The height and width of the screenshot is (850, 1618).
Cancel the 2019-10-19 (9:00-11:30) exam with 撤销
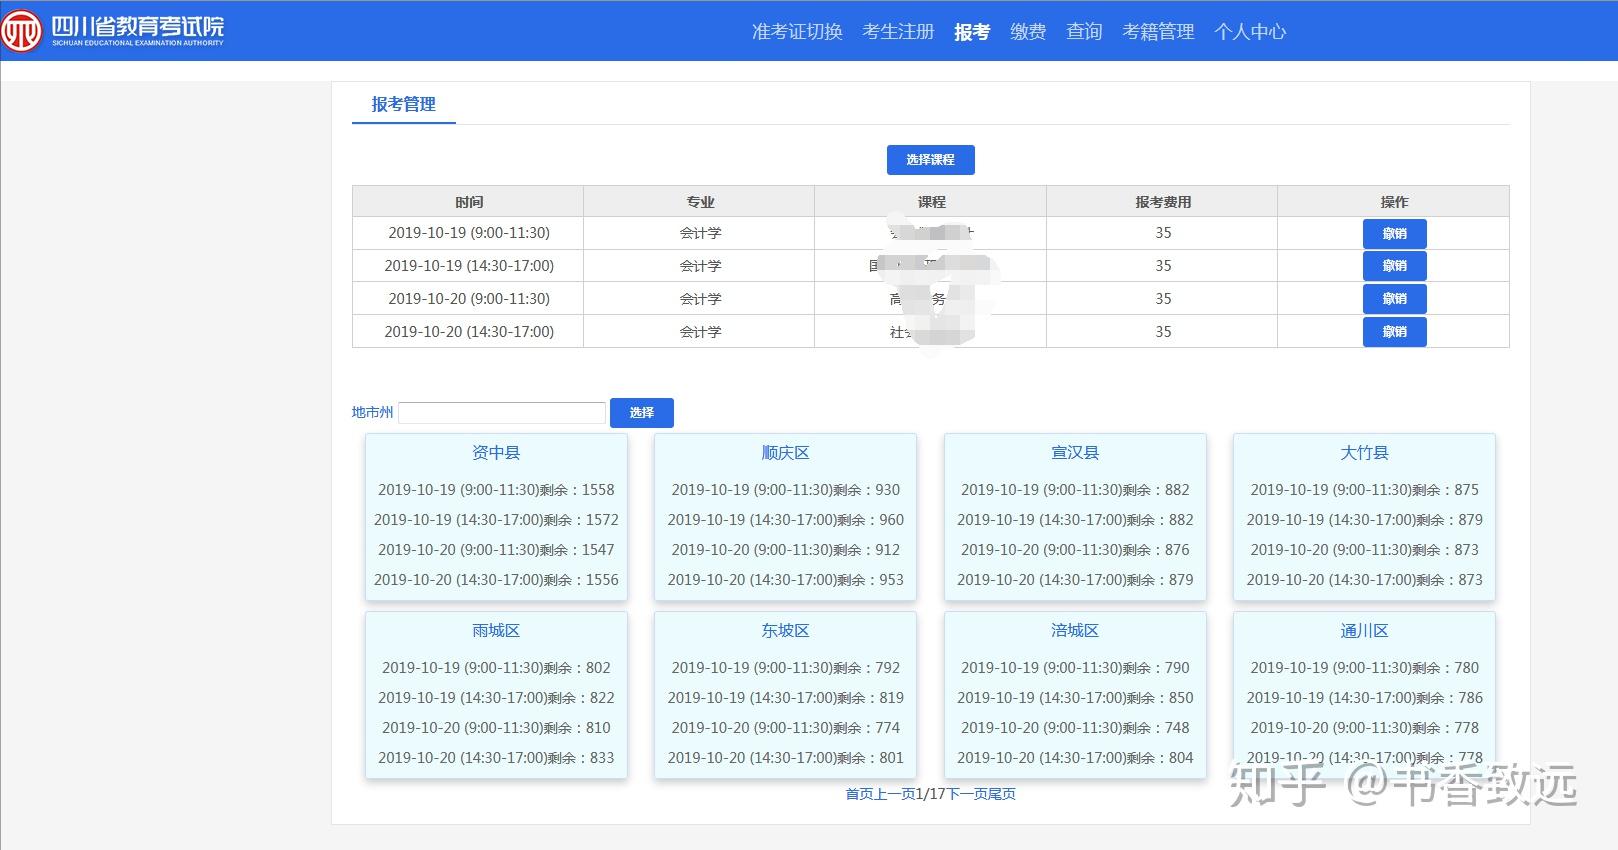[x=1395, y=233]
